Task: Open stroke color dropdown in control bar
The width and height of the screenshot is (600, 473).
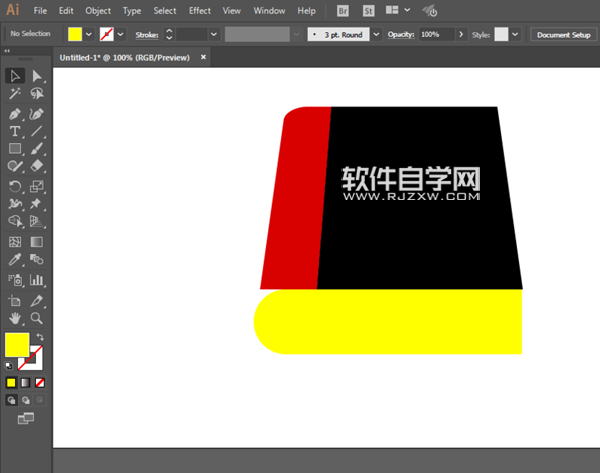Action: tap(121, 34)
